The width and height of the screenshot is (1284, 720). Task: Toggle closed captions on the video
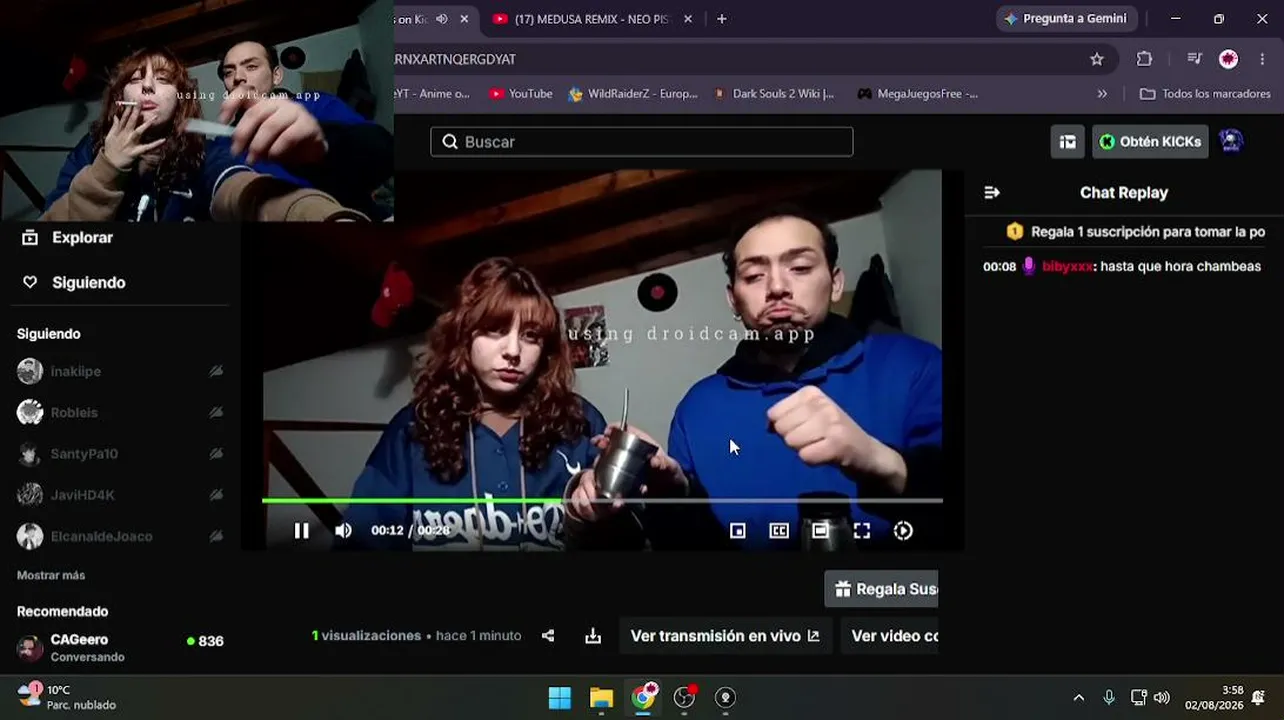pyautogui.click(x=779, y=531)
